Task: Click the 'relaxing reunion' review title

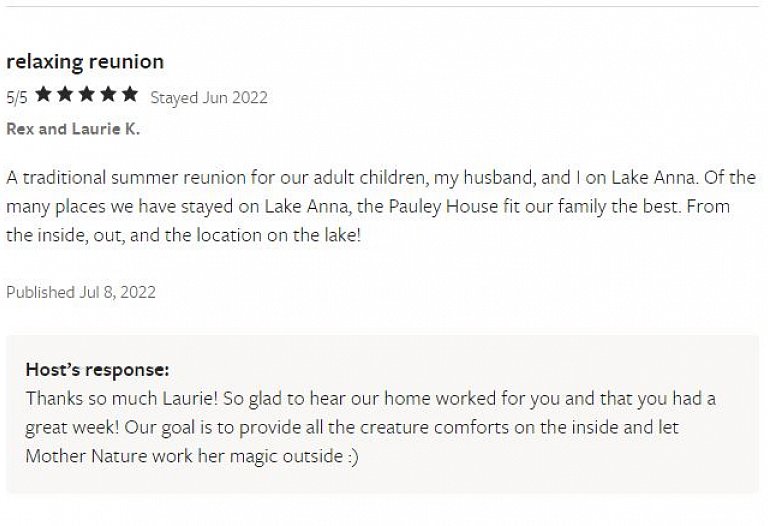Action: [85, 62]
